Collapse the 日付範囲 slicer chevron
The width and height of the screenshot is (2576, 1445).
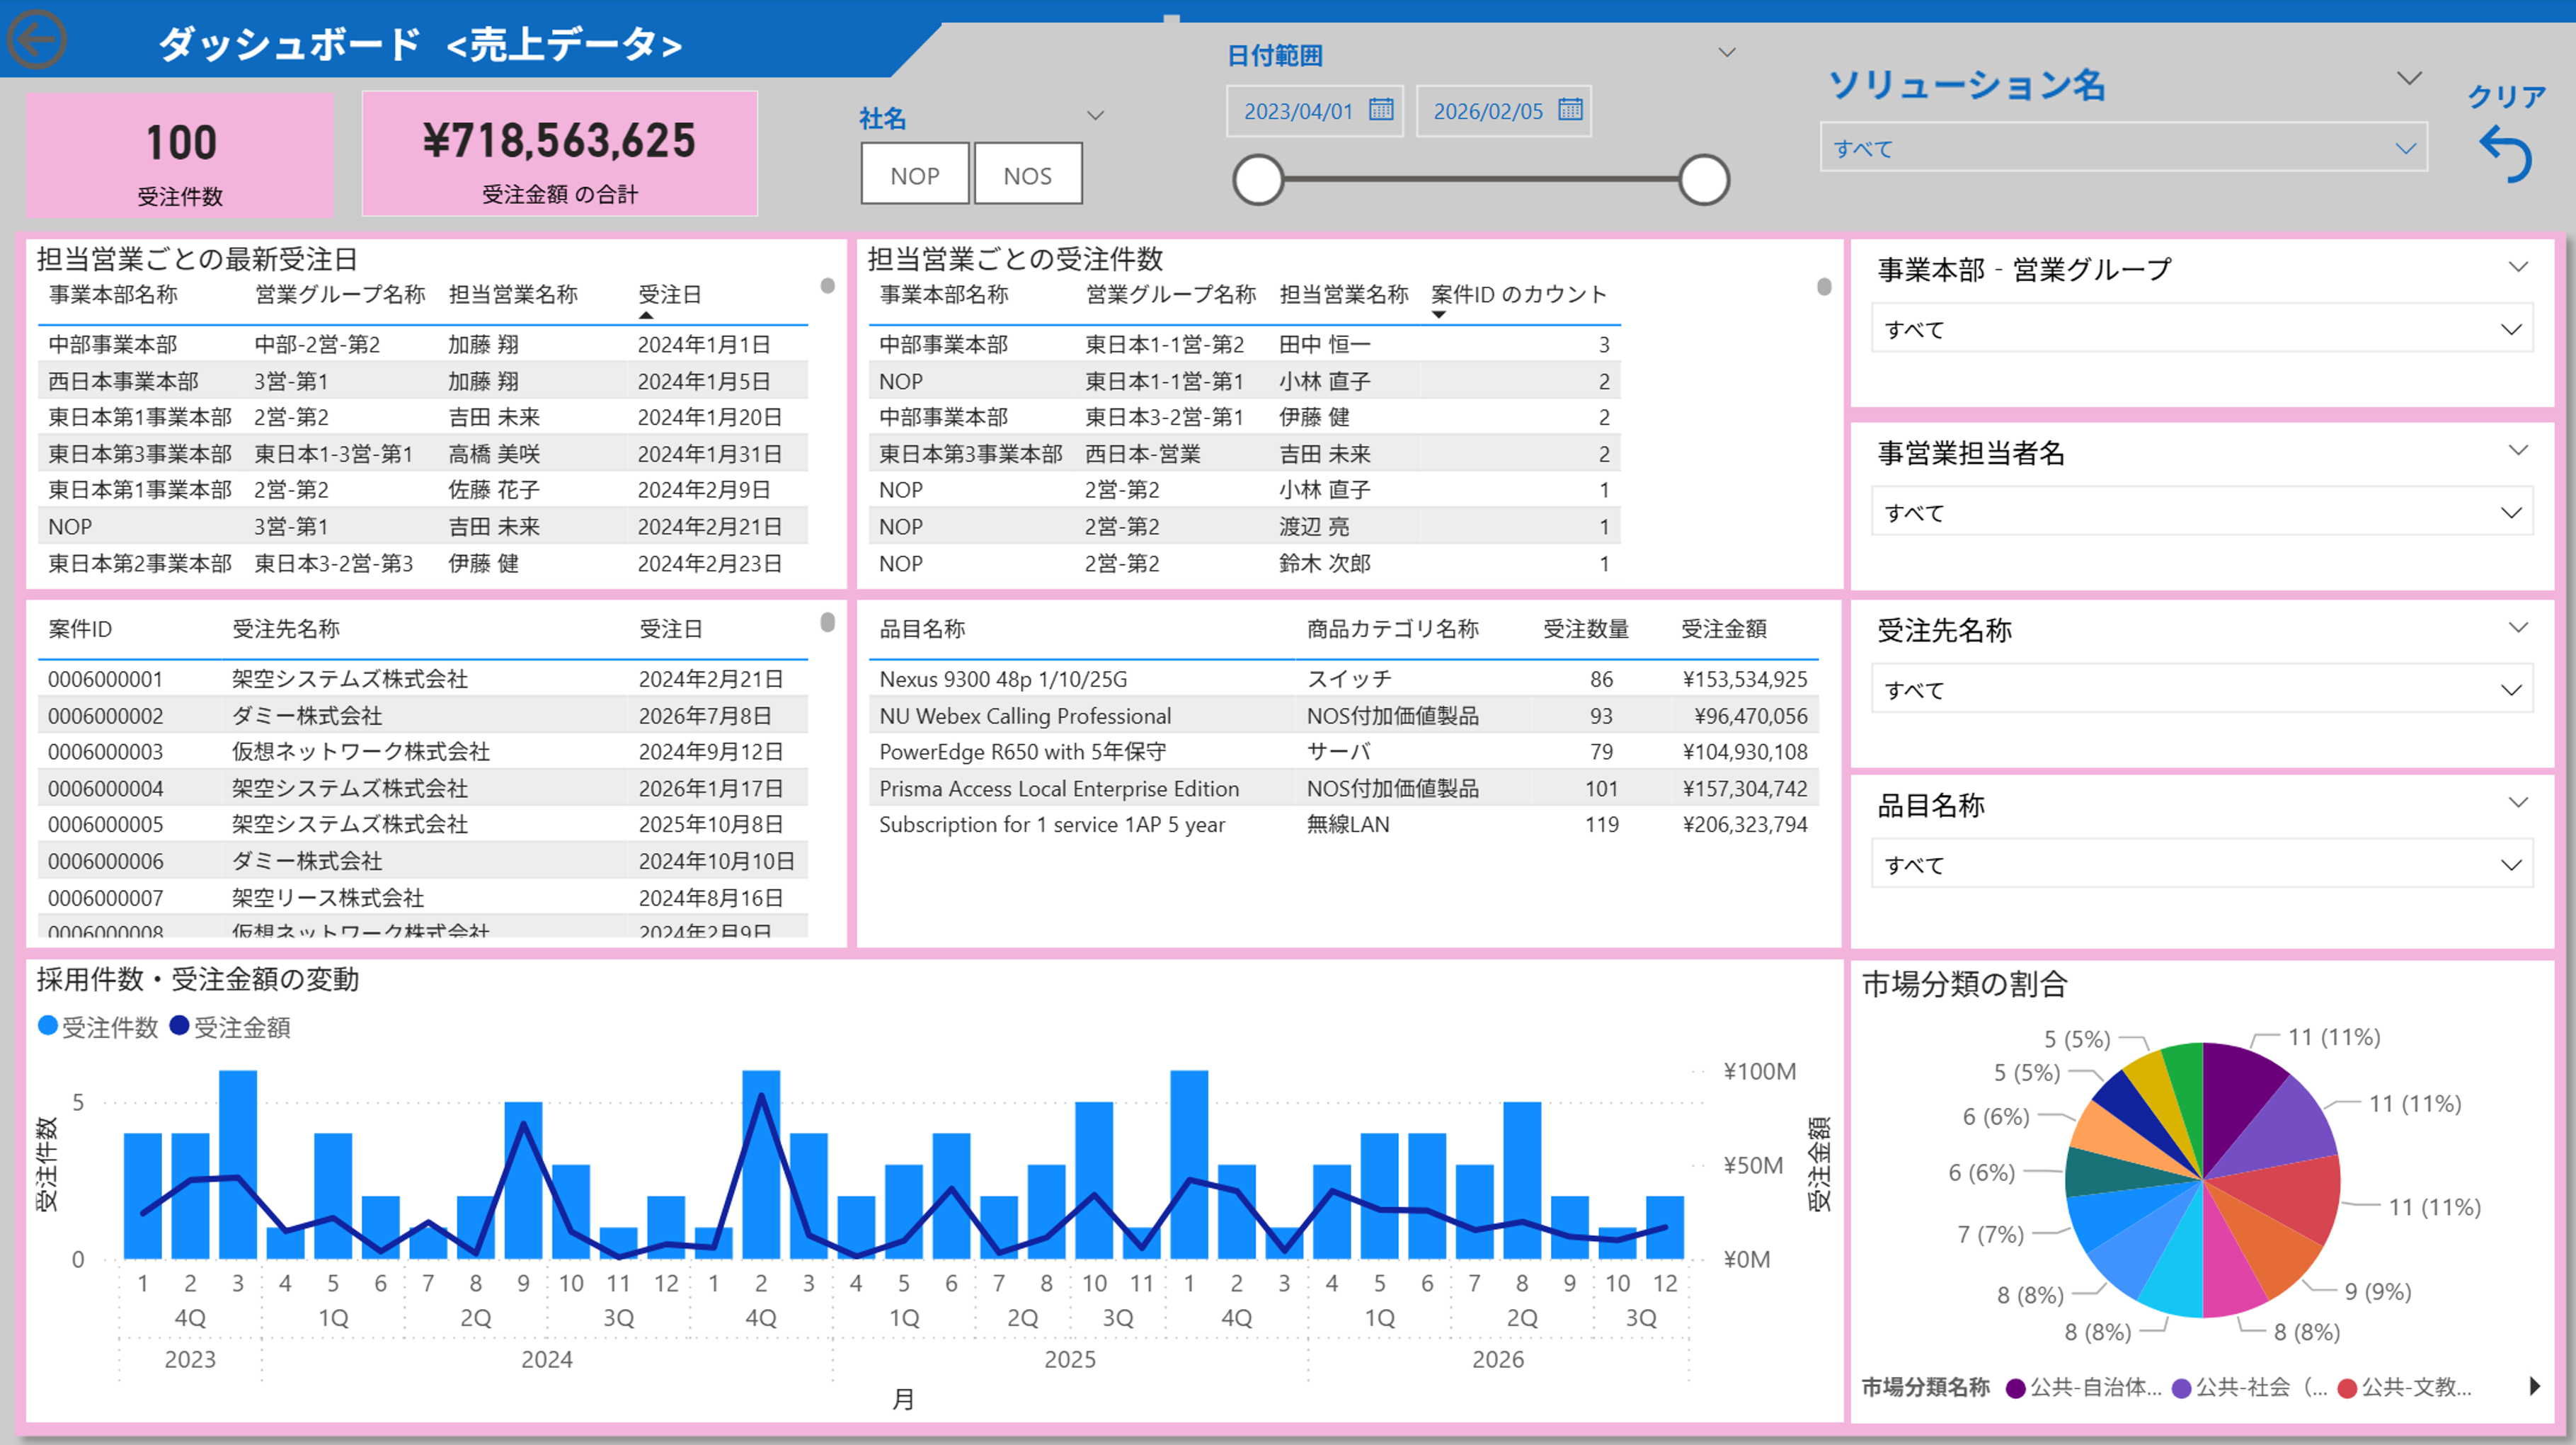click(x=1726, y=53)
